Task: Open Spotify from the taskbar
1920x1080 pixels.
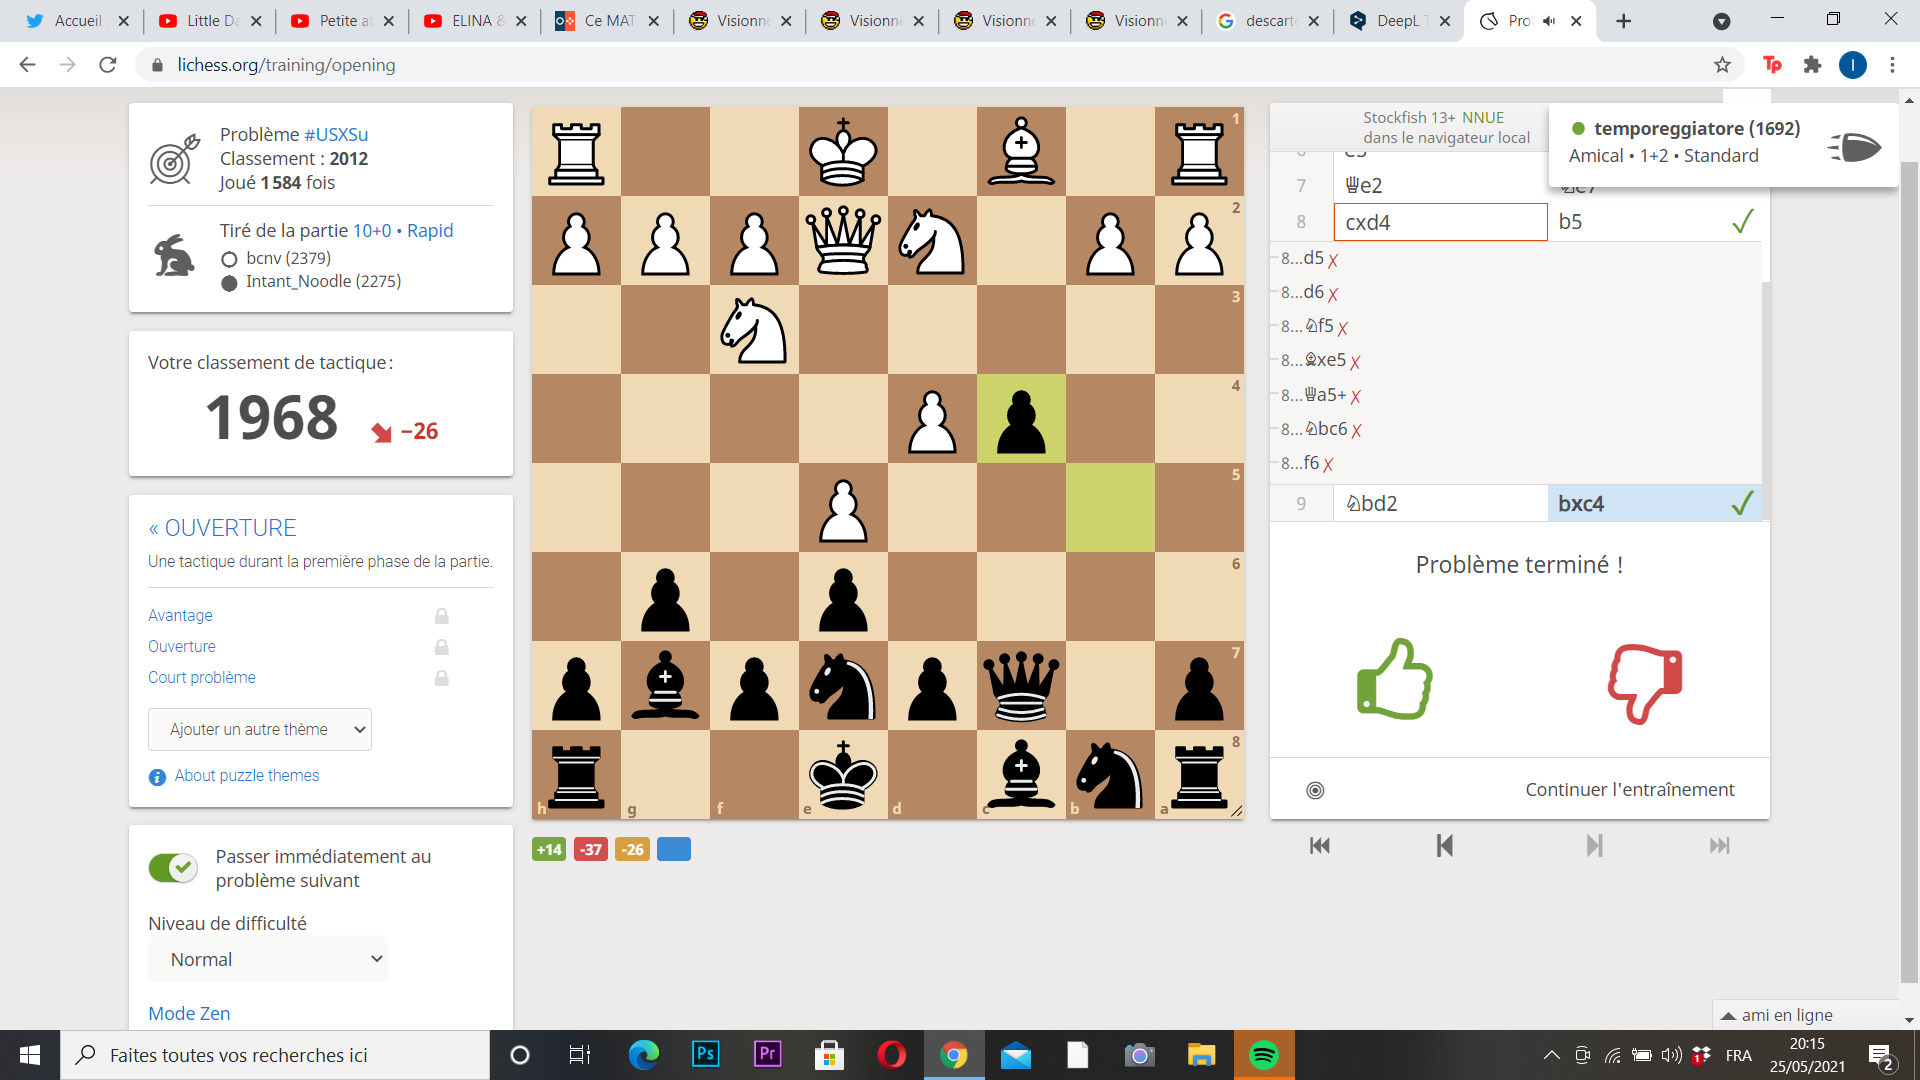Action: click(x=1264, y=1055)
